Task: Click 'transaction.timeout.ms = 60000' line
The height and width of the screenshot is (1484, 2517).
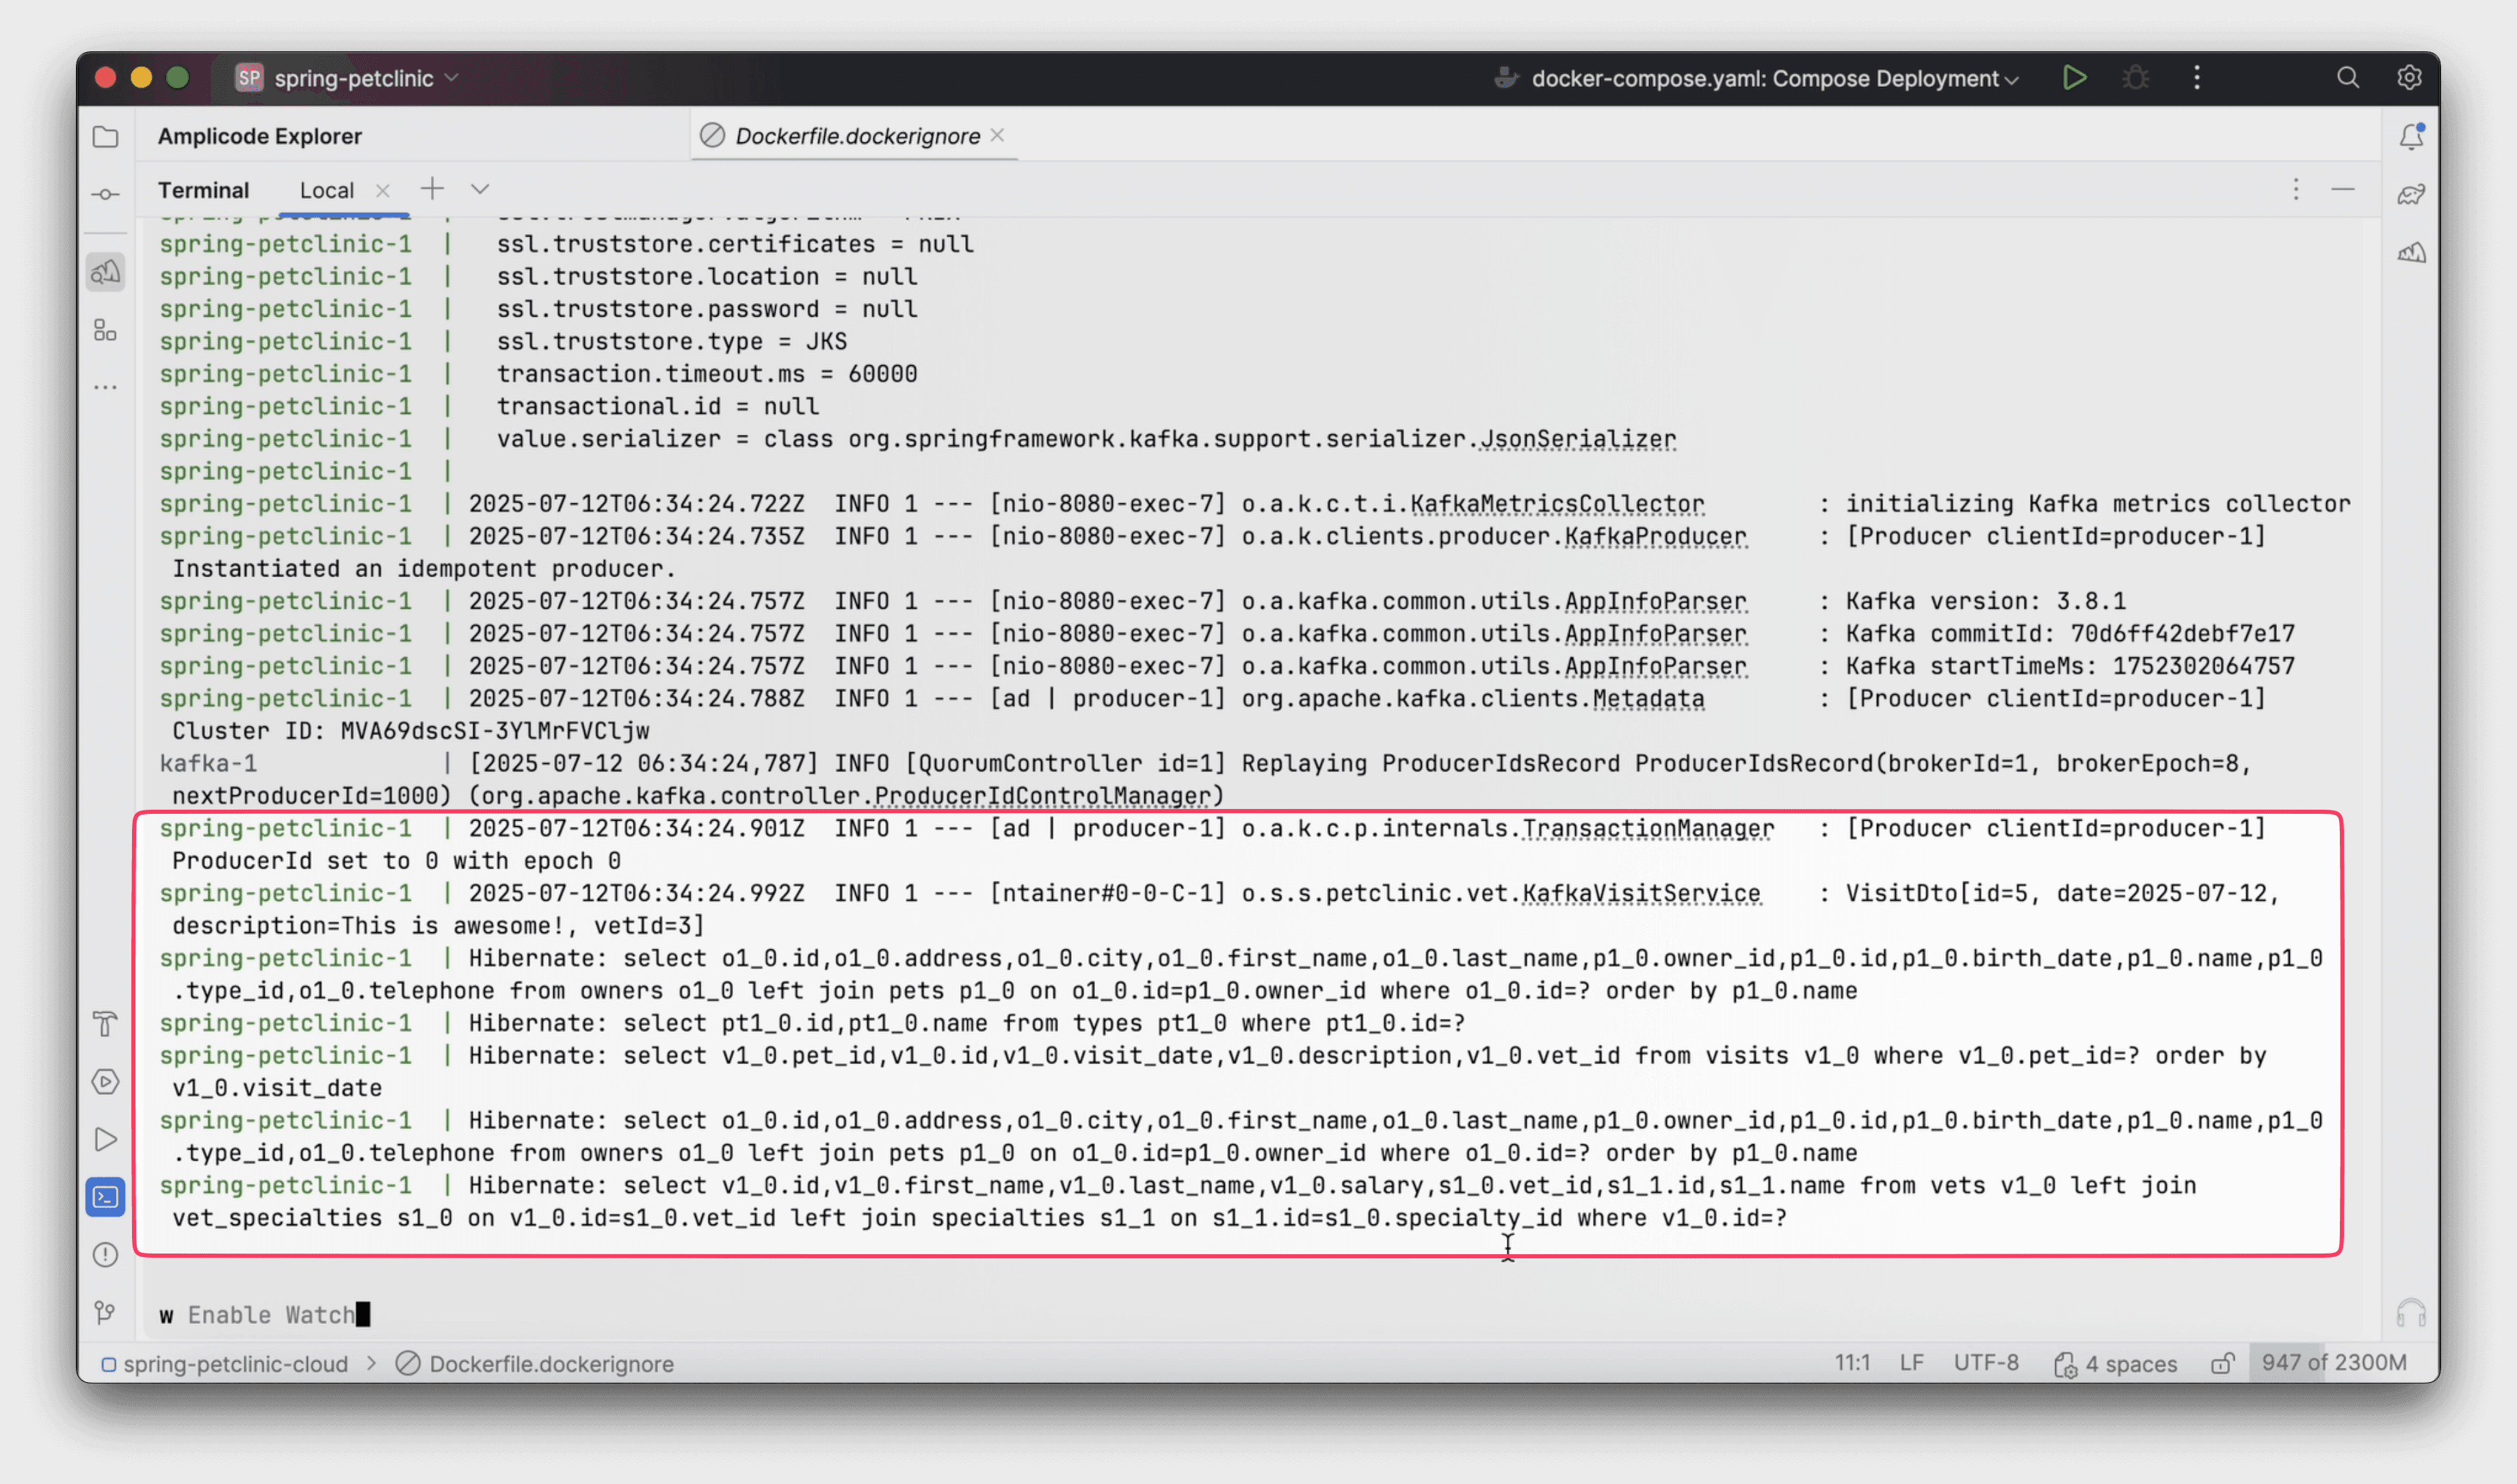Action: (707, 374)
